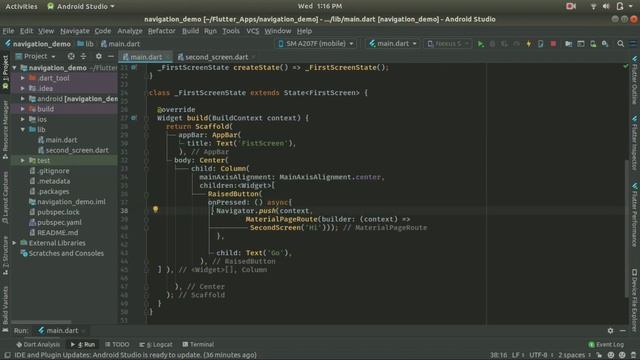Open pubspec.yaml in project tree
Viewport: 640px width, 360px height.
tap(59, 222)
